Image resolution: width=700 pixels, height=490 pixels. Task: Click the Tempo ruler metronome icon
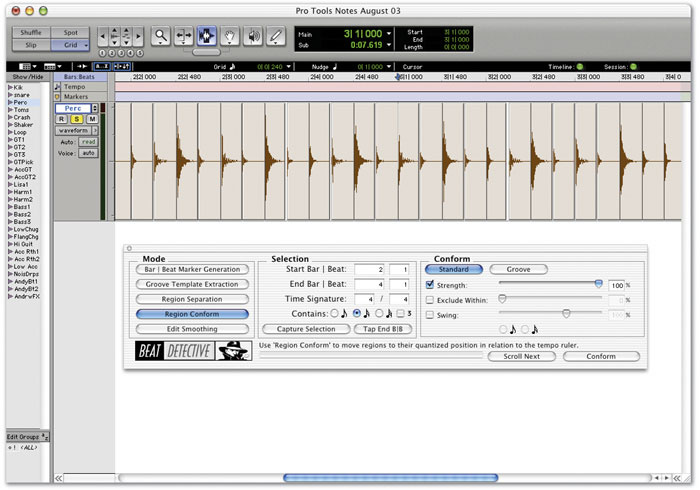coord(58,87)
